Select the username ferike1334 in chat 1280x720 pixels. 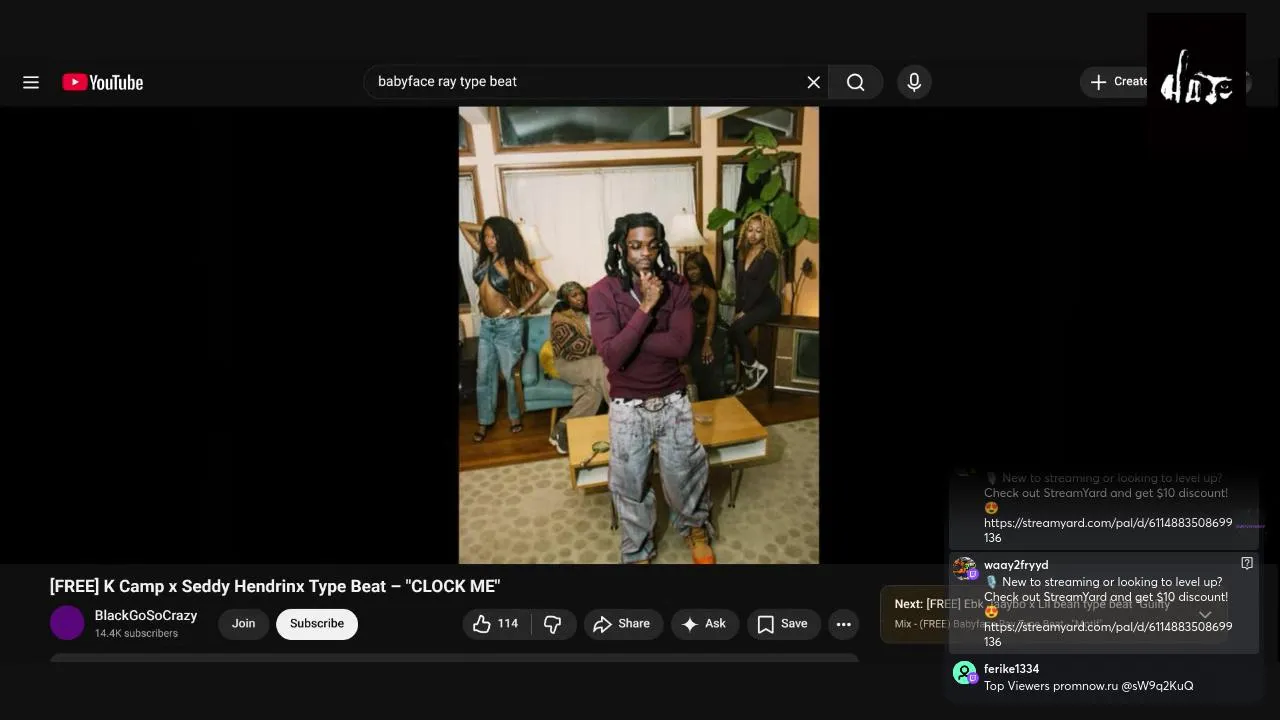(1011, 669)
